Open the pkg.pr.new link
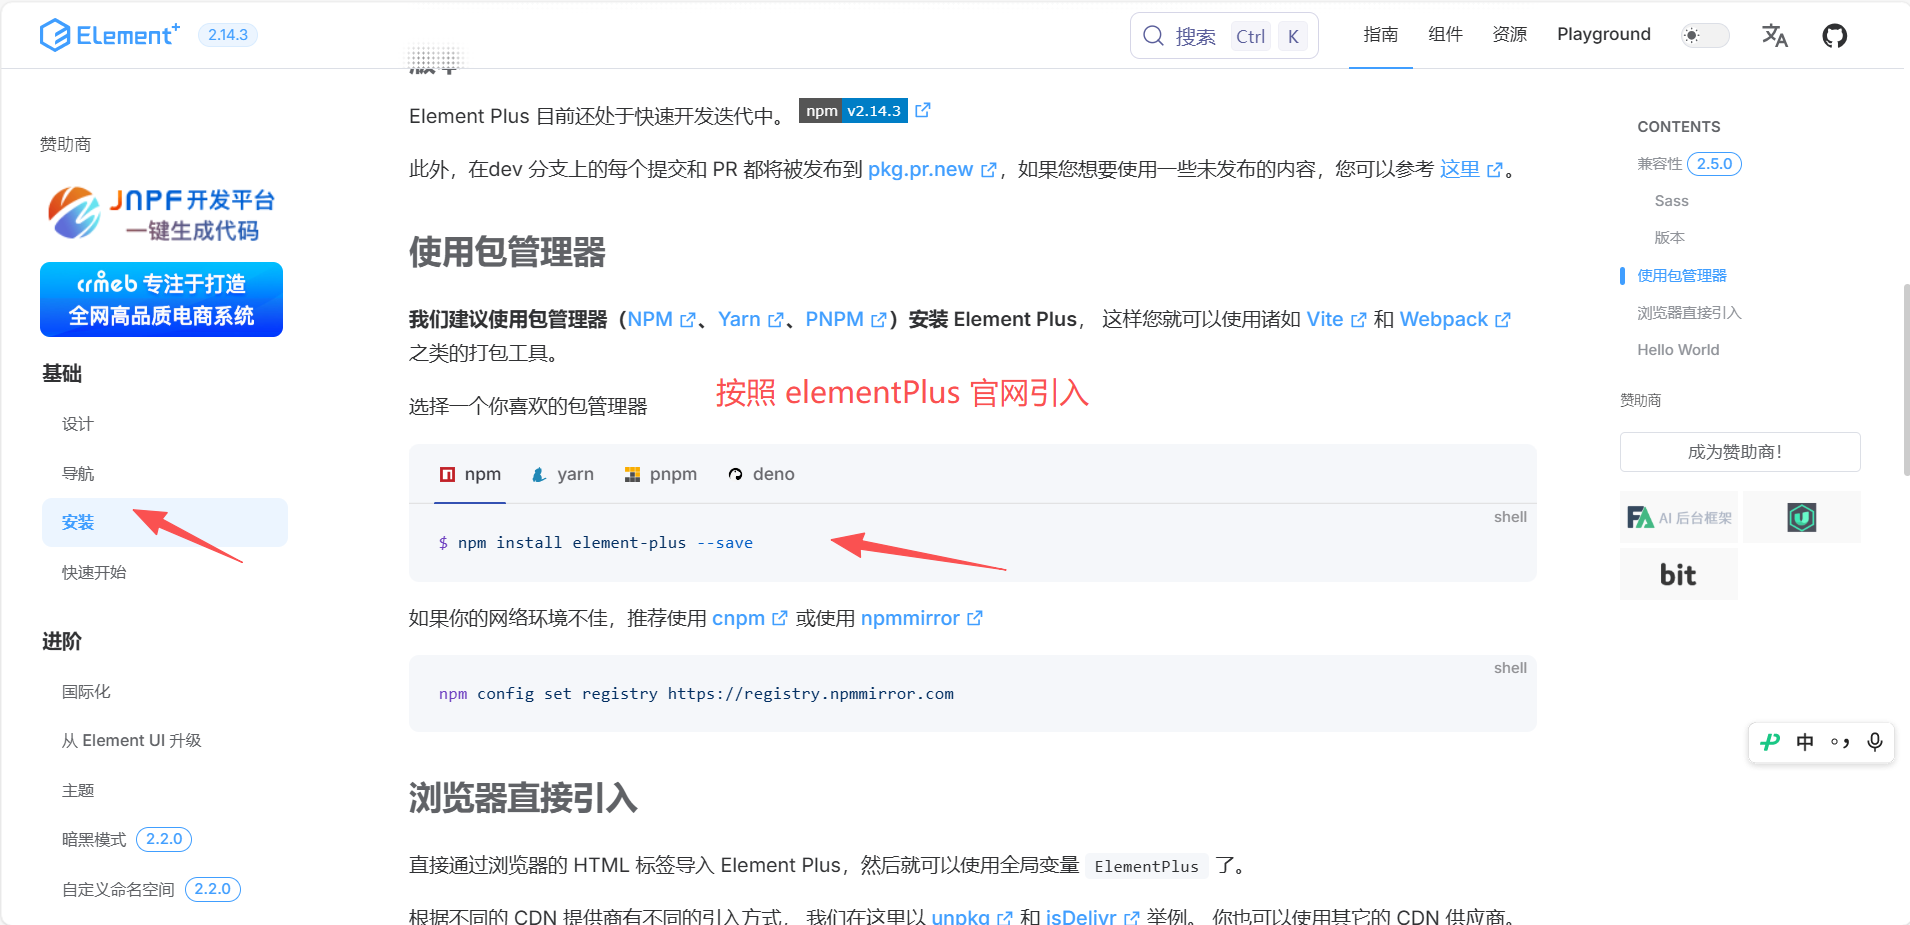The height and width of the screenshot is (925, 1910). point(932,169)
